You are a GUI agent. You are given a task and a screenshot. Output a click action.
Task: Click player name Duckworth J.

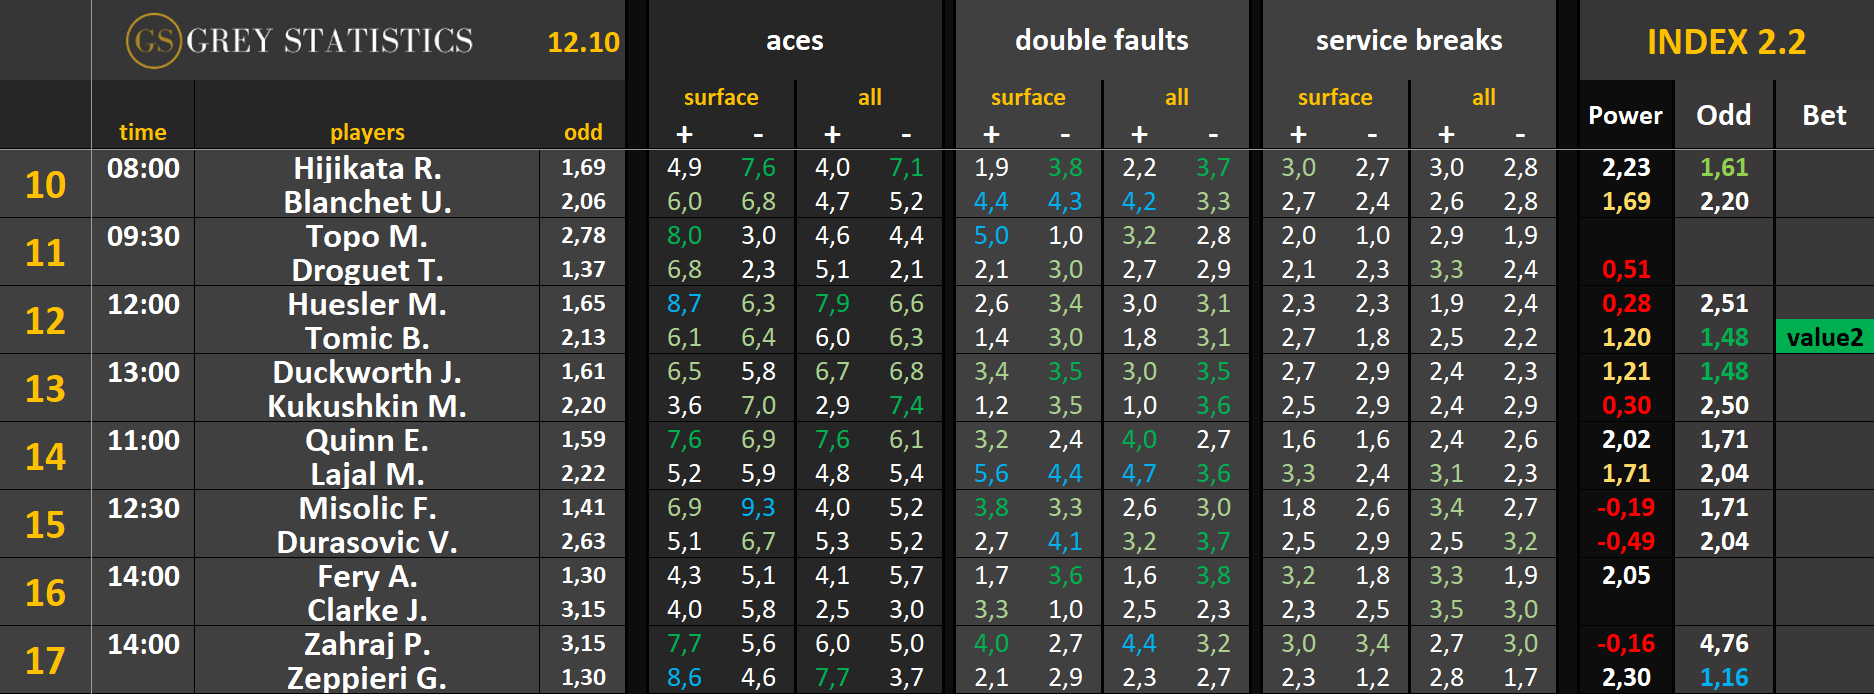pyautogui.click(x=367, y=372)
